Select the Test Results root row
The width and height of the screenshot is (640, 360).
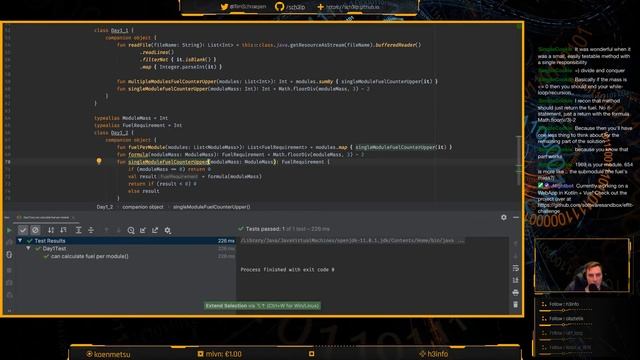[126, 241]
